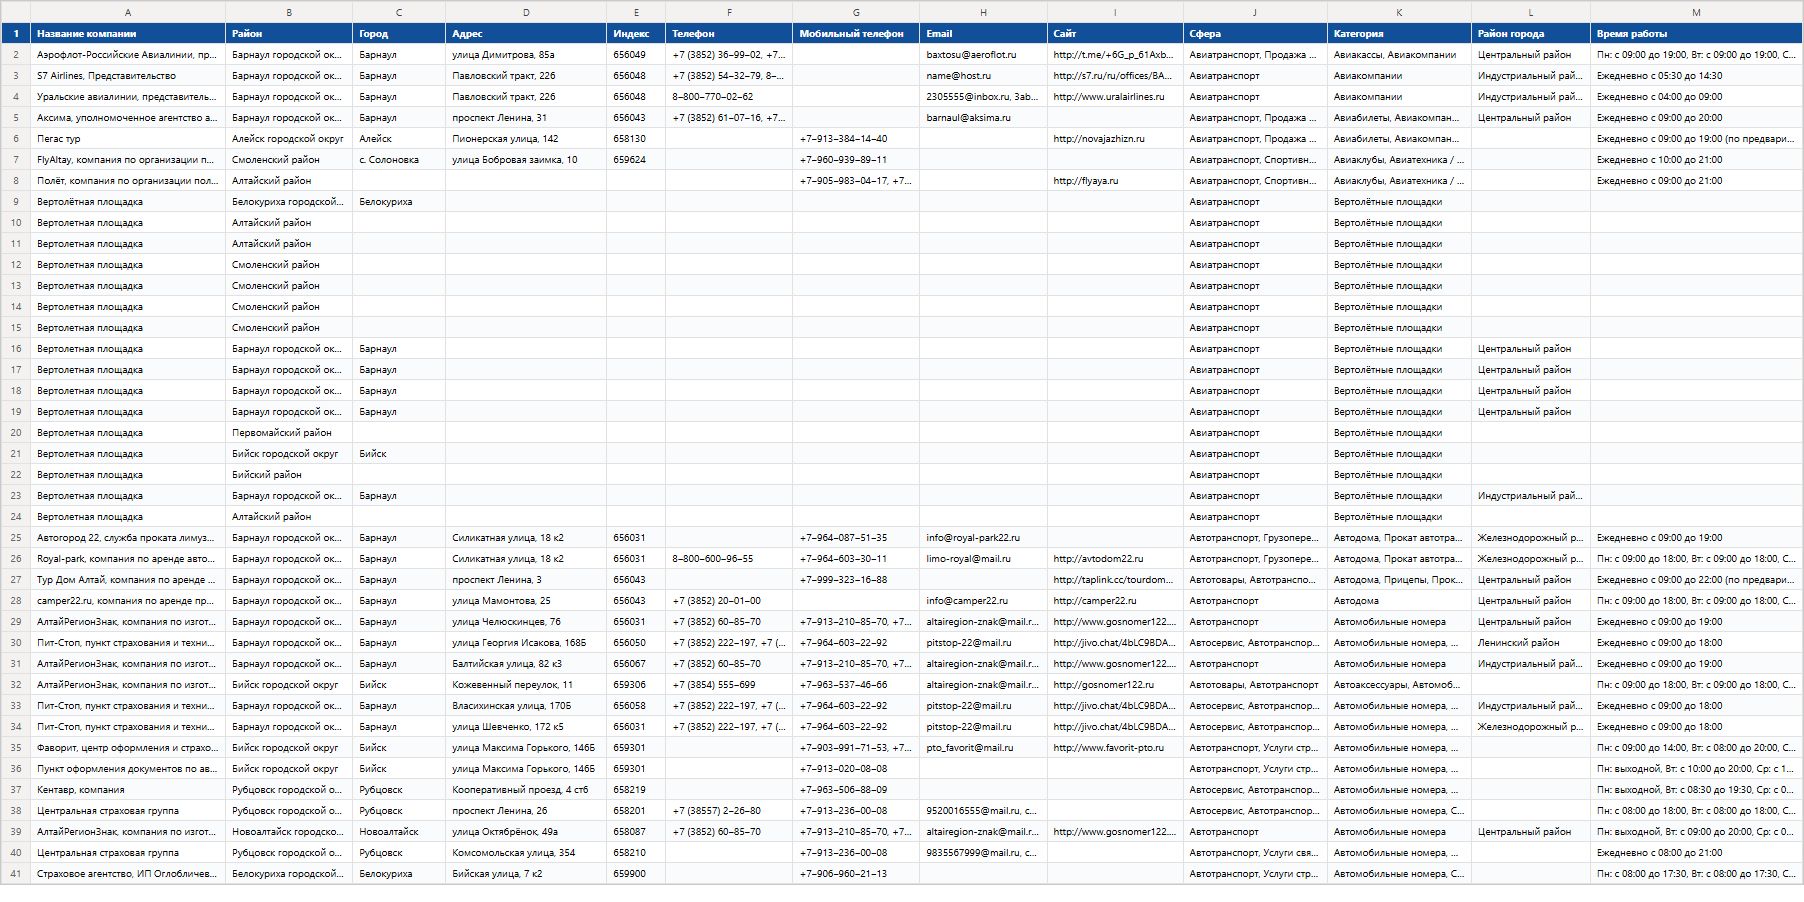Select address 'улица Мамонтова, 25'
Image resolution: width=1804 pixels, height=902 pixels.
click(526, 601)
